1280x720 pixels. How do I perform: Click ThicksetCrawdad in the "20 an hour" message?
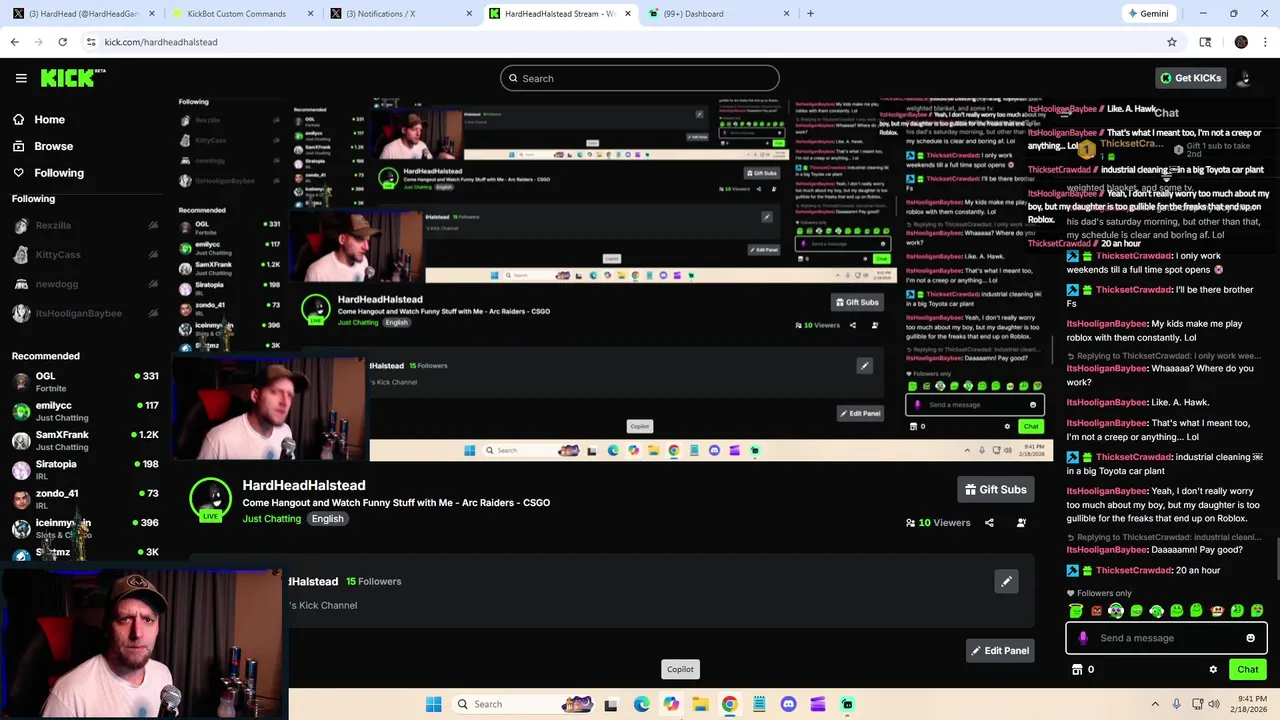(x=1133, y=570)
